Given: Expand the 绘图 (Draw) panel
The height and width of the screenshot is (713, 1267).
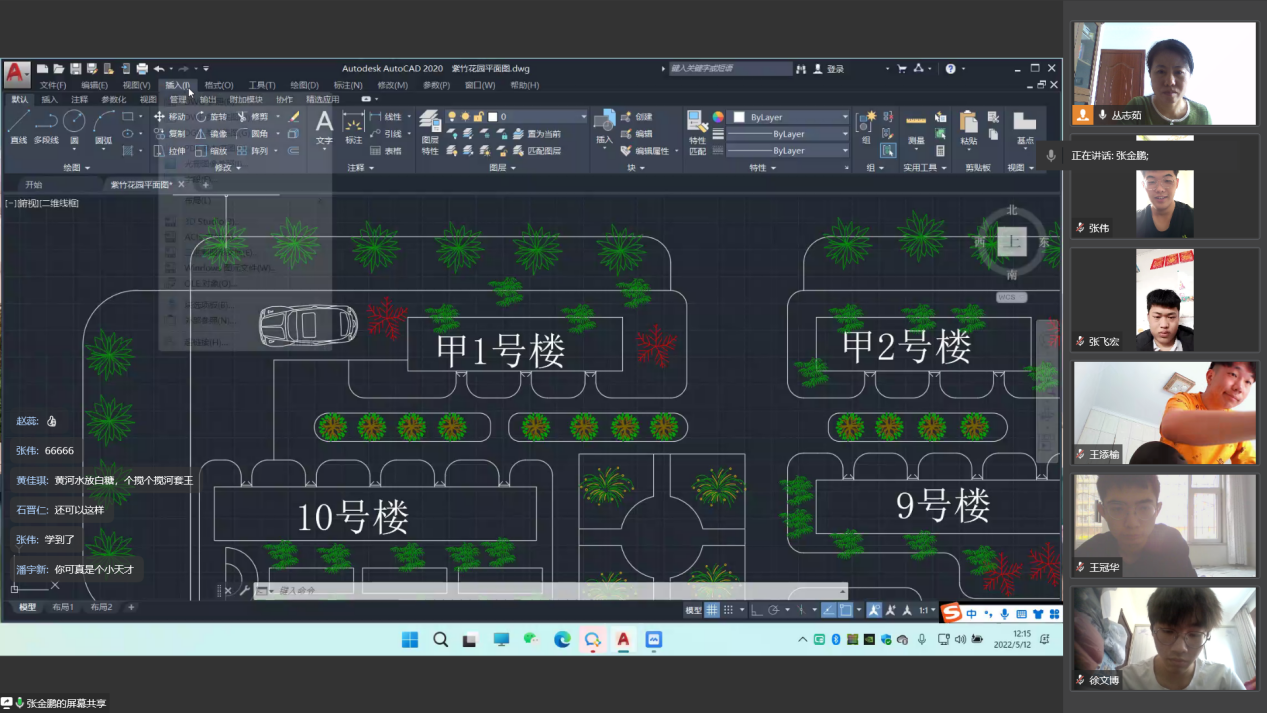Looking at the screenshot, I should click(x=77, y=168).
